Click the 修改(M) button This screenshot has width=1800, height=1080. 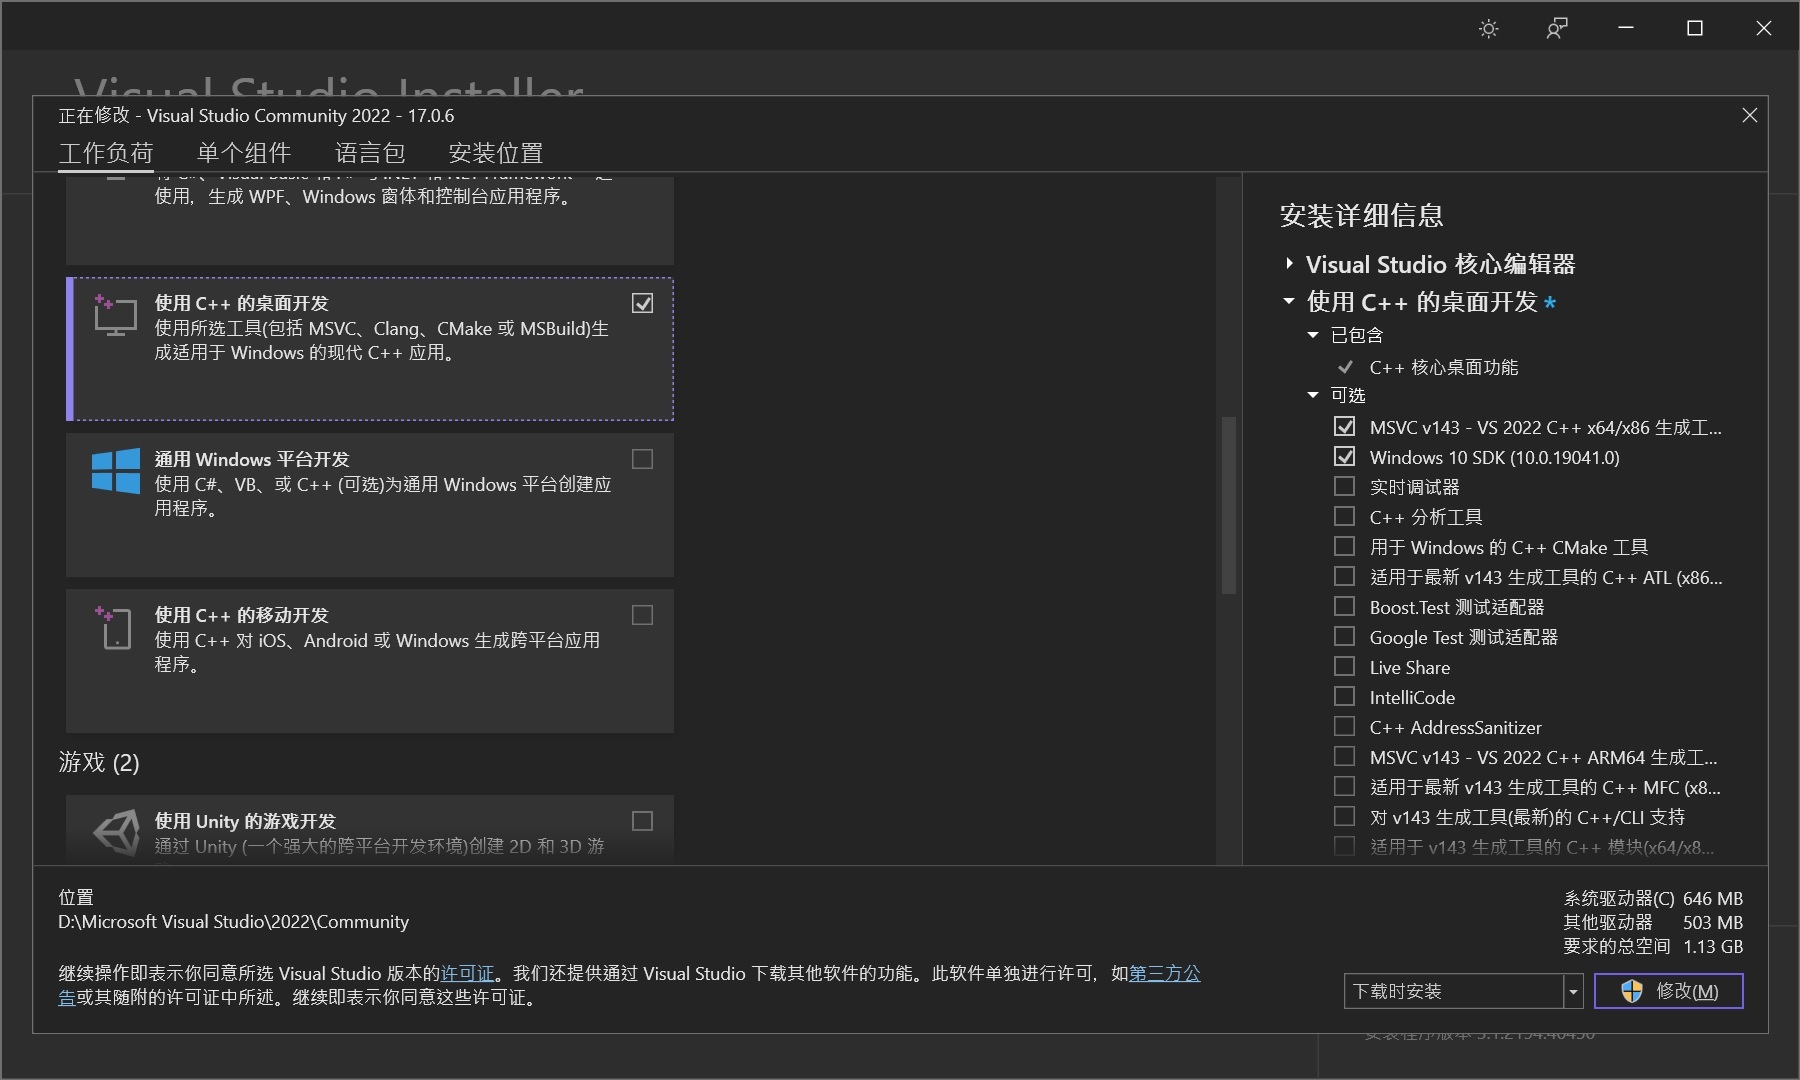coord(1668,991)
